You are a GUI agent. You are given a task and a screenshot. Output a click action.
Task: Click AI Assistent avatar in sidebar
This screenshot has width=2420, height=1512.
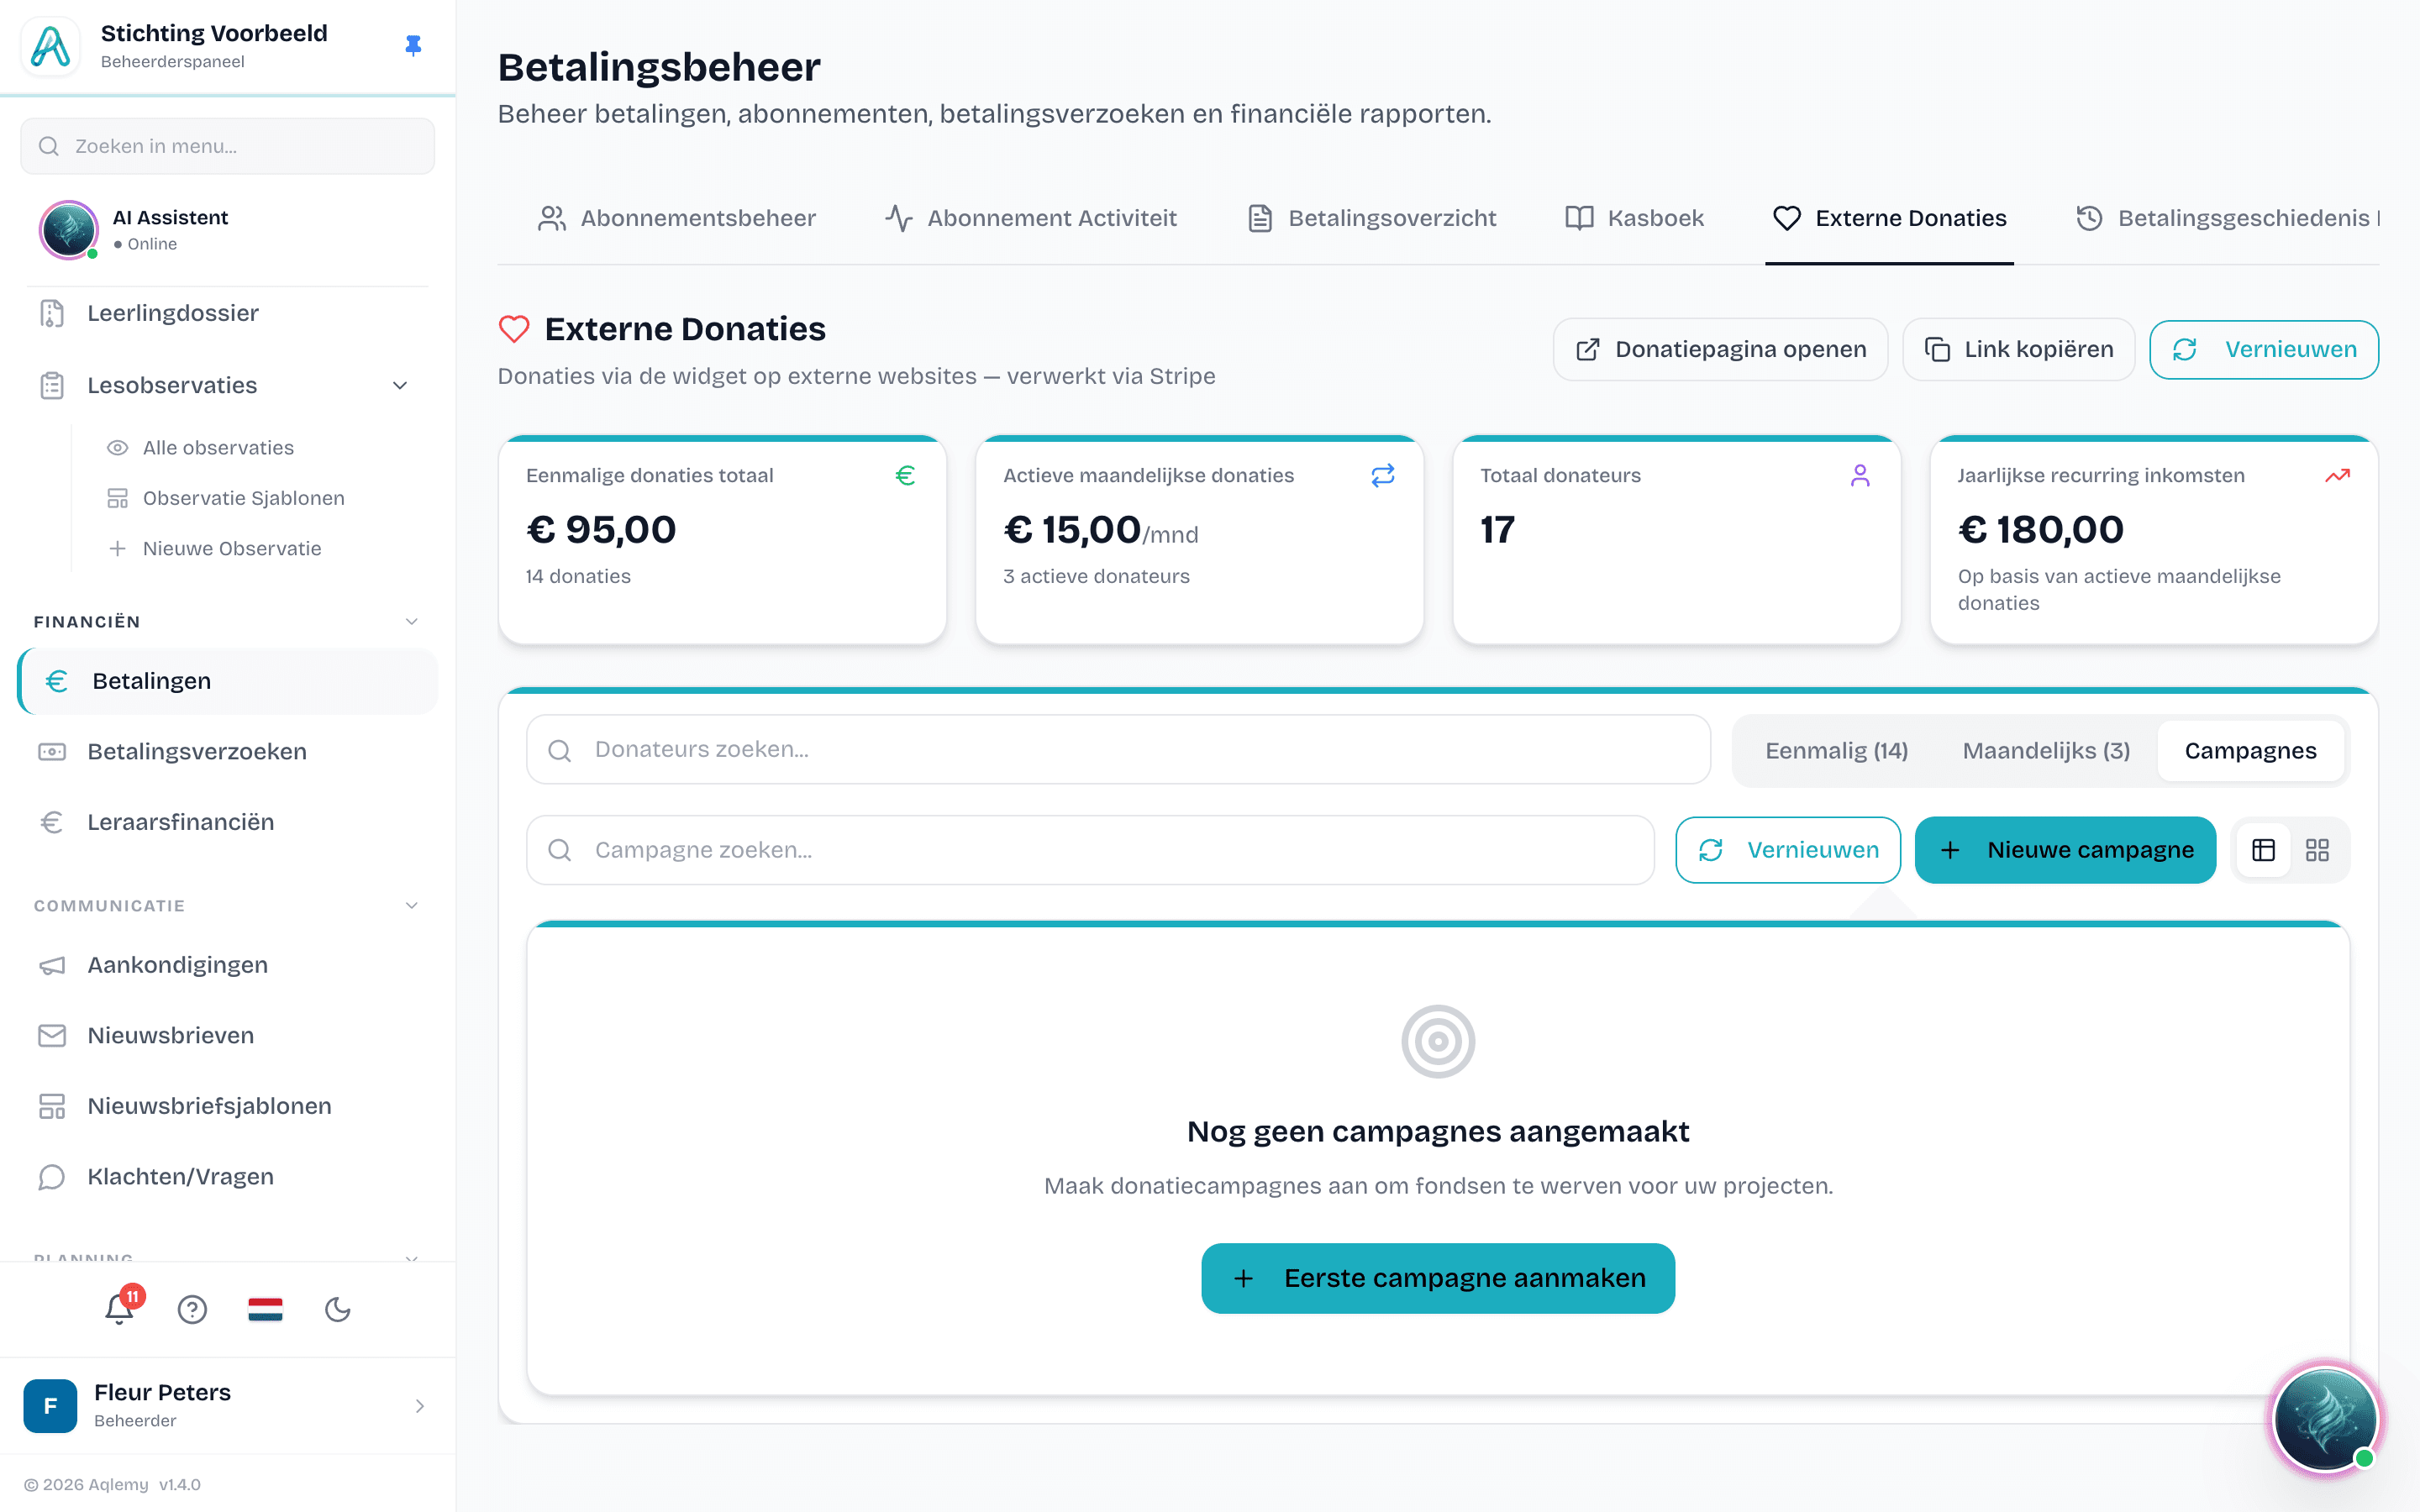[x=68, y=230]
